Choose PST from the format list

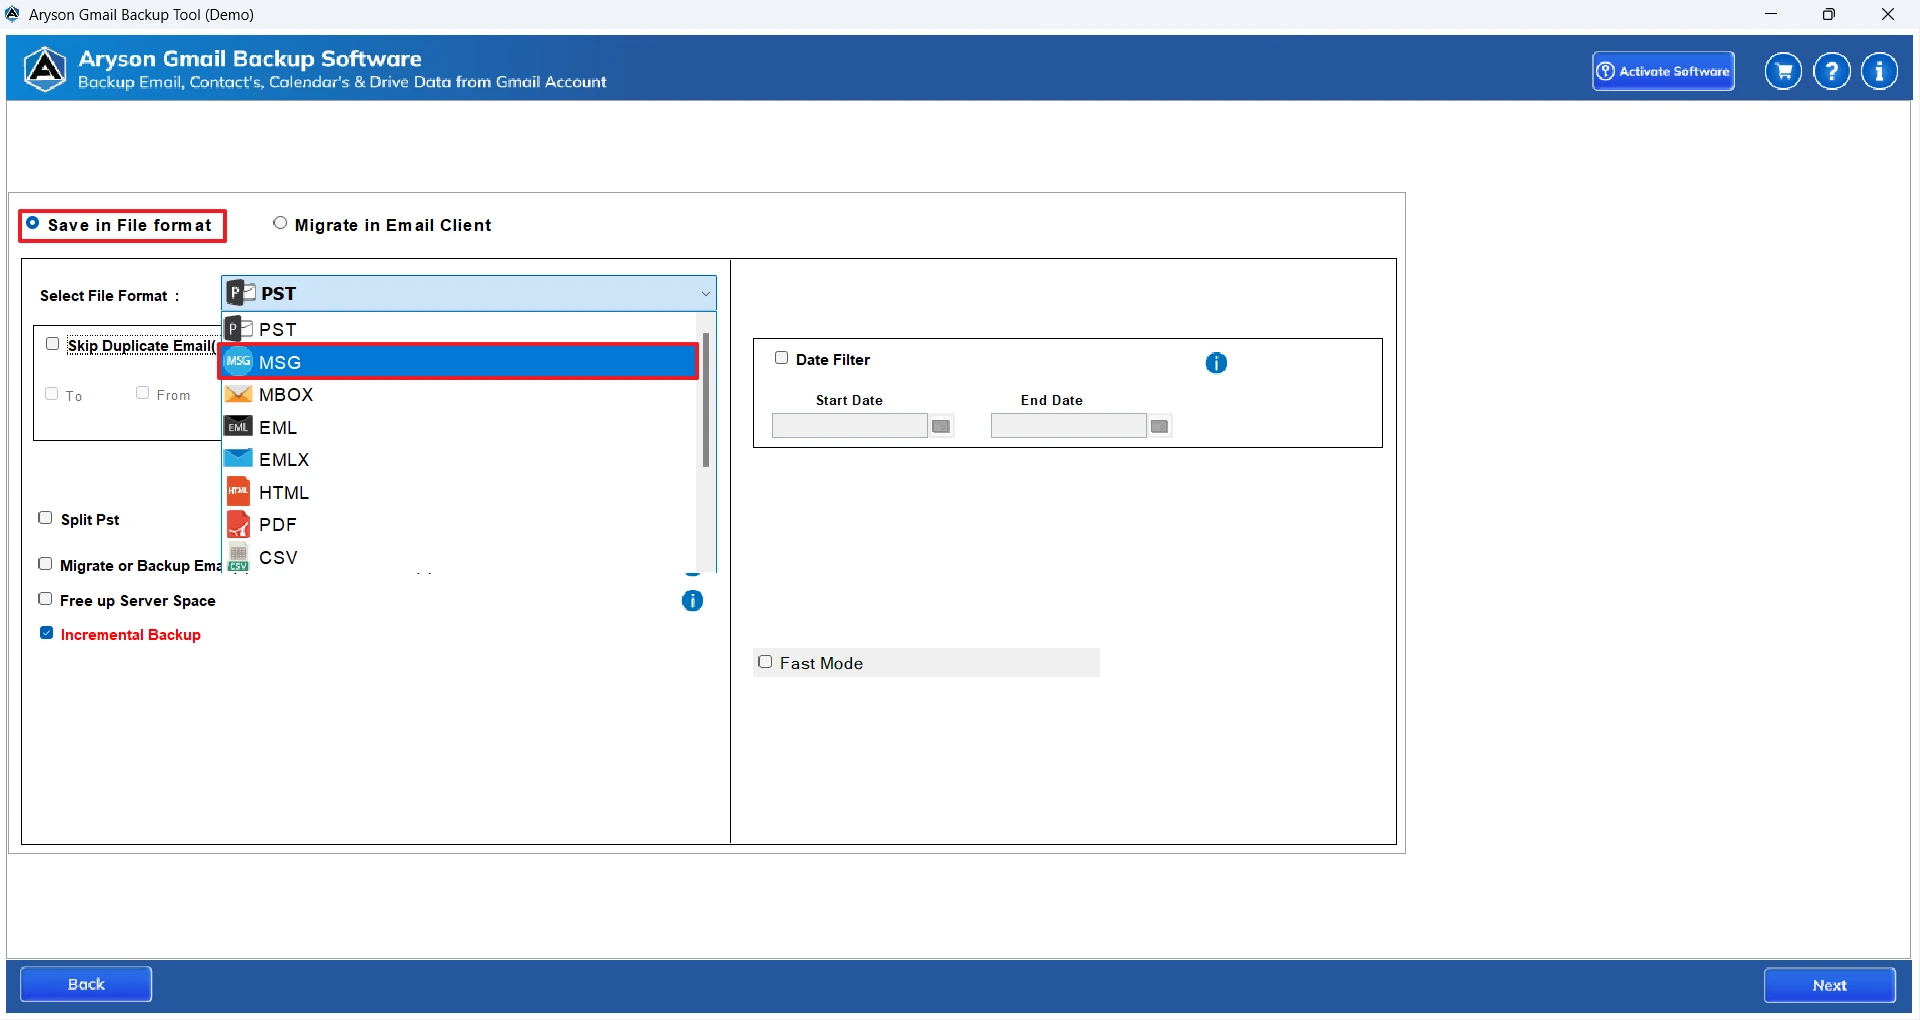(x=458, y=329)
